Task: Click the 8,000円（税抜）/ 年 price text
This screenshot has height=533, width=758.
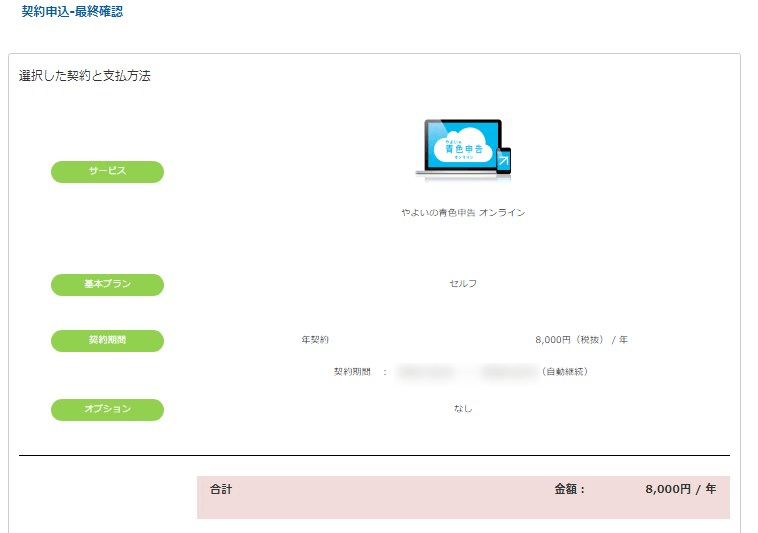Action: [x=582, y=340]
